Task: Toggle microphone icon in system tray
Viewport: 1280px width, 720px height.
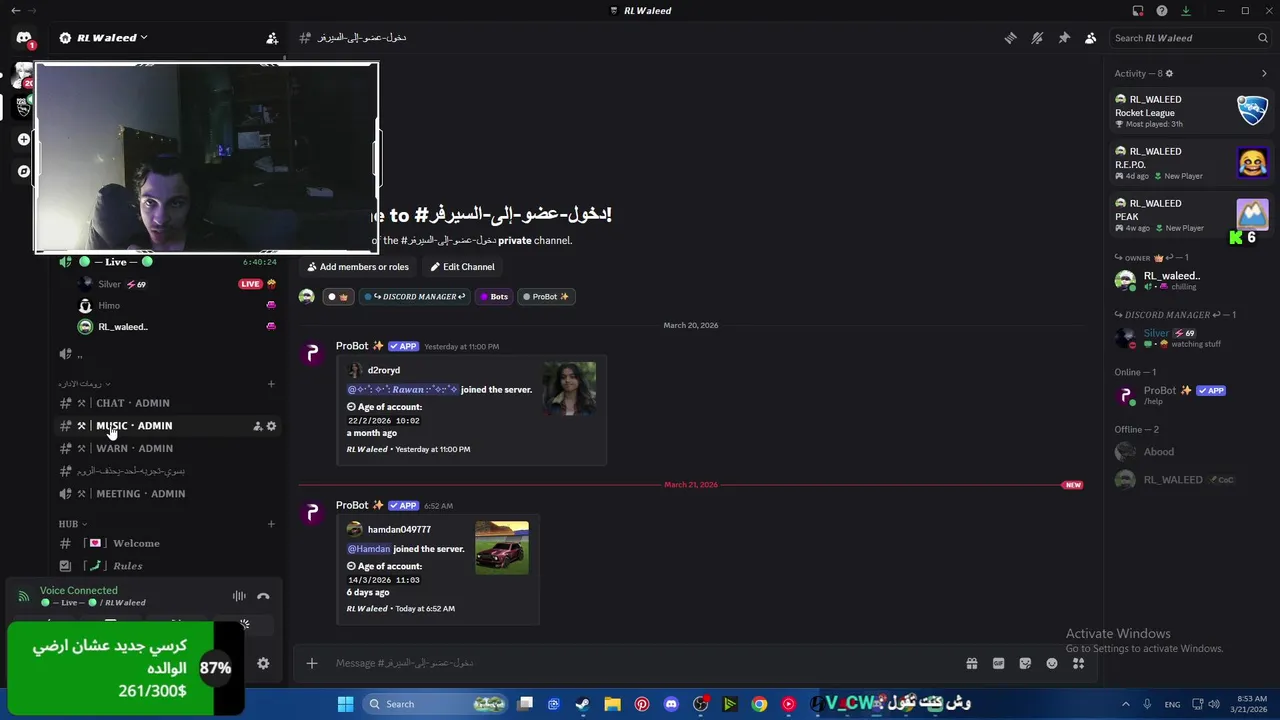Action: tap(1147, 704)
